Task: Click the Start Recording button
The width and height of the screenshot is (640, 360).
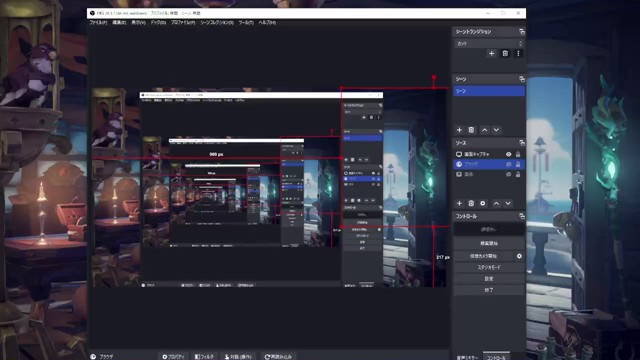Action: [489, 243]
